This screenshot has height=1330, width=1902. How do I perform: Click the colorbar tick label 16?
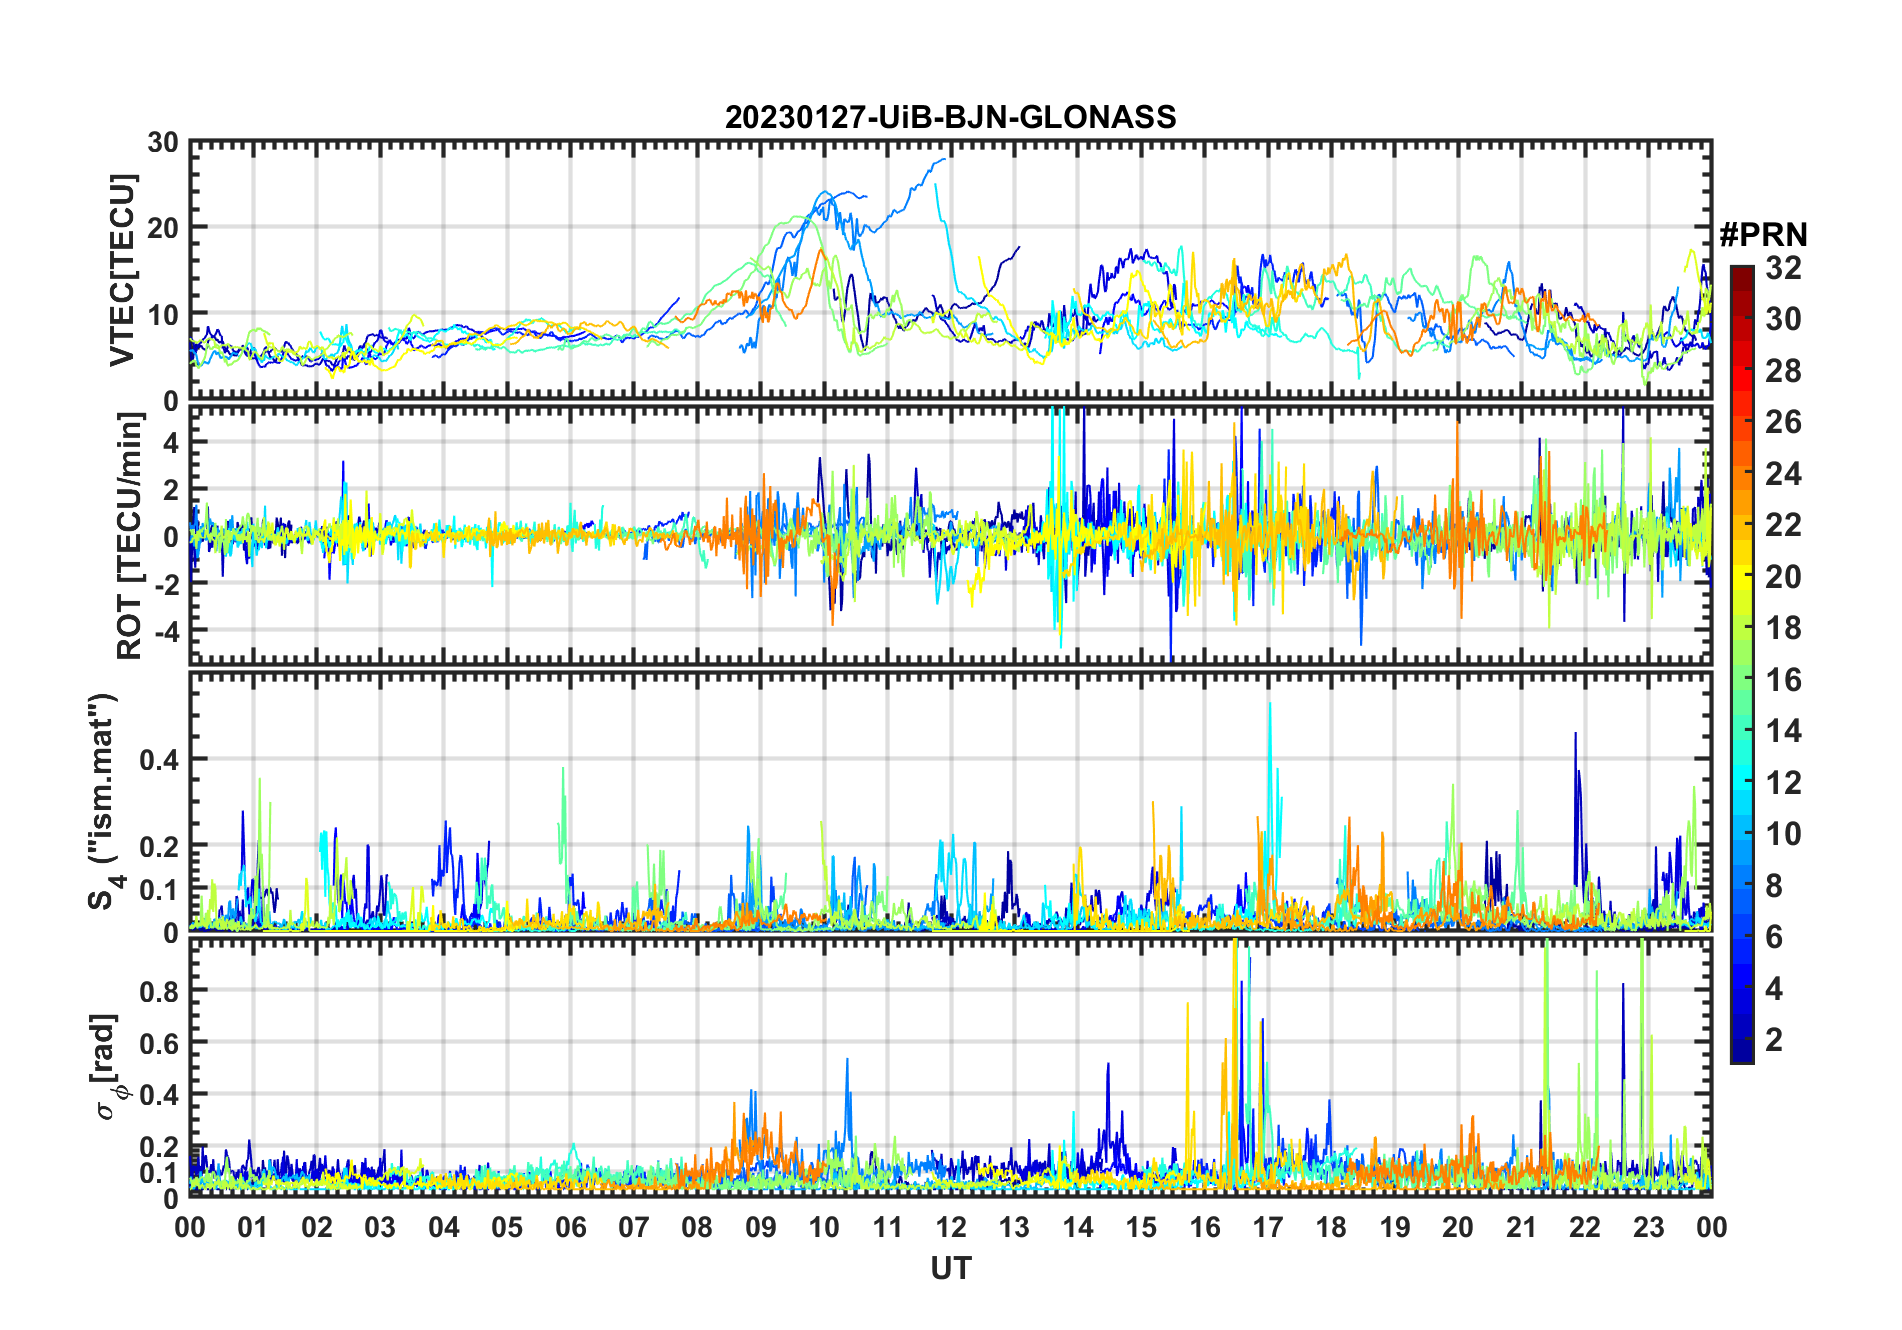(1783, 680)
